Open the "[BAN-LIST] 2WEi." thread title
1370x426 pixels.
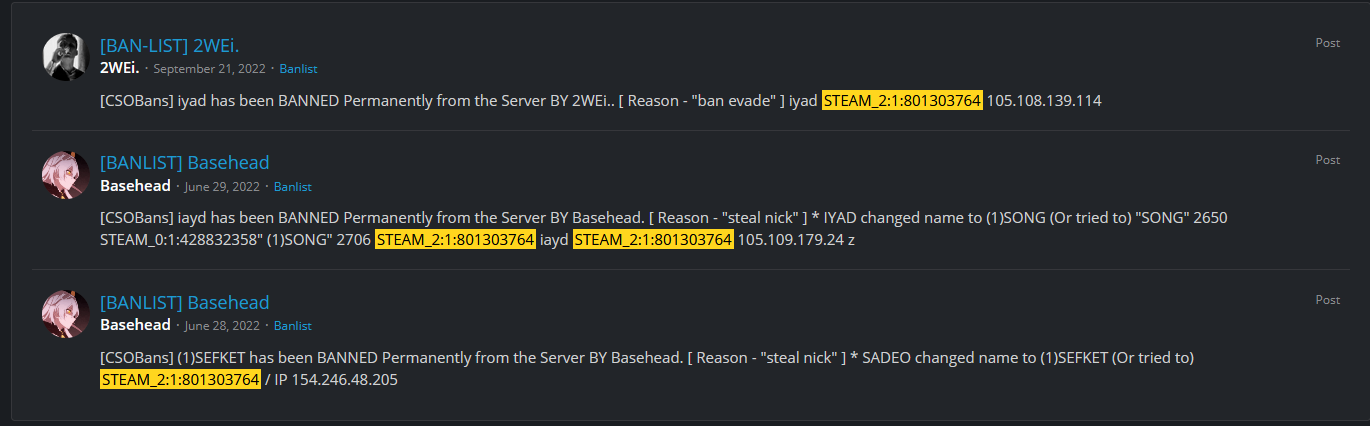(x=170, y=45)
